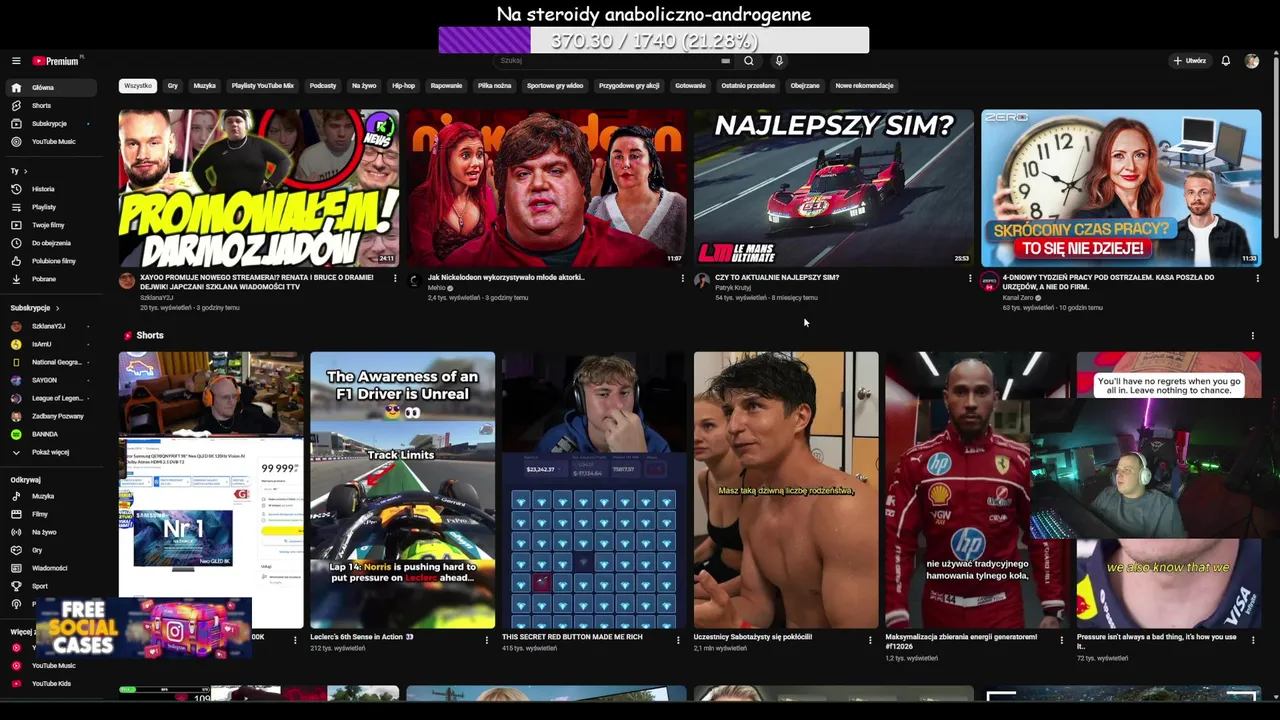Image resolution: width=1280 pixels, height=720 pixels.
Task: Select the Hip-hop filter chip
Action: tap(403, 86)
